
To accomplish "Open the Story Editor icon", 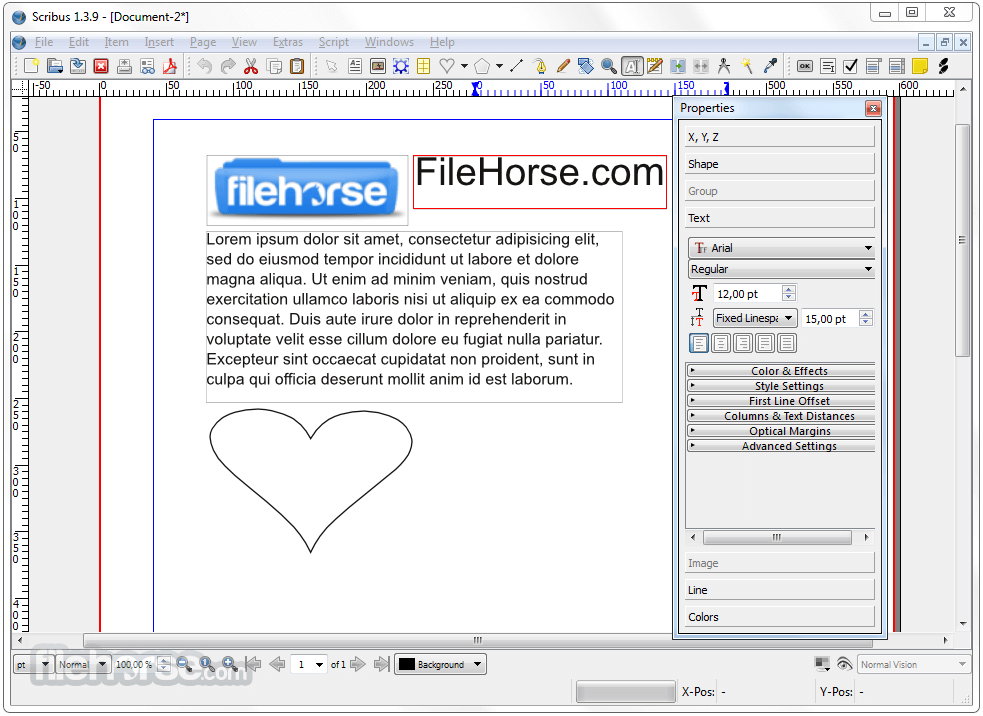I will coord(655,66).
